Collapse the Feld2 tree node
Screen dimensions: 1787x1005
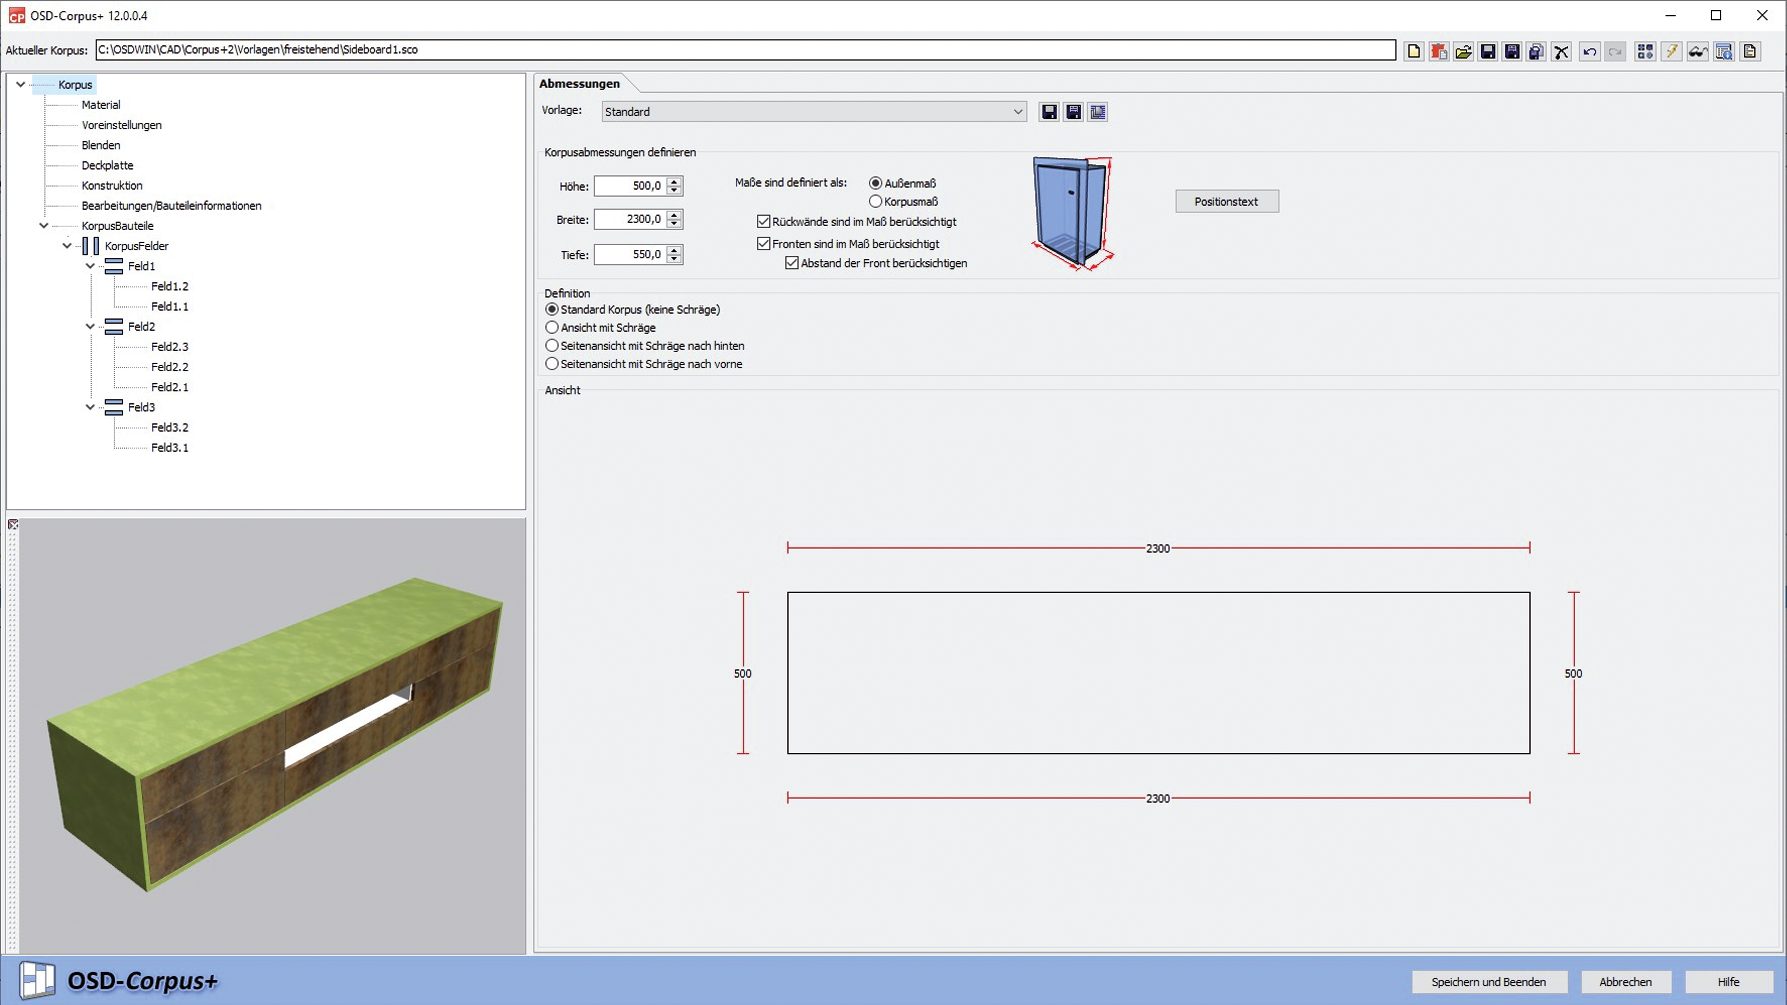(x=89, y=326)
